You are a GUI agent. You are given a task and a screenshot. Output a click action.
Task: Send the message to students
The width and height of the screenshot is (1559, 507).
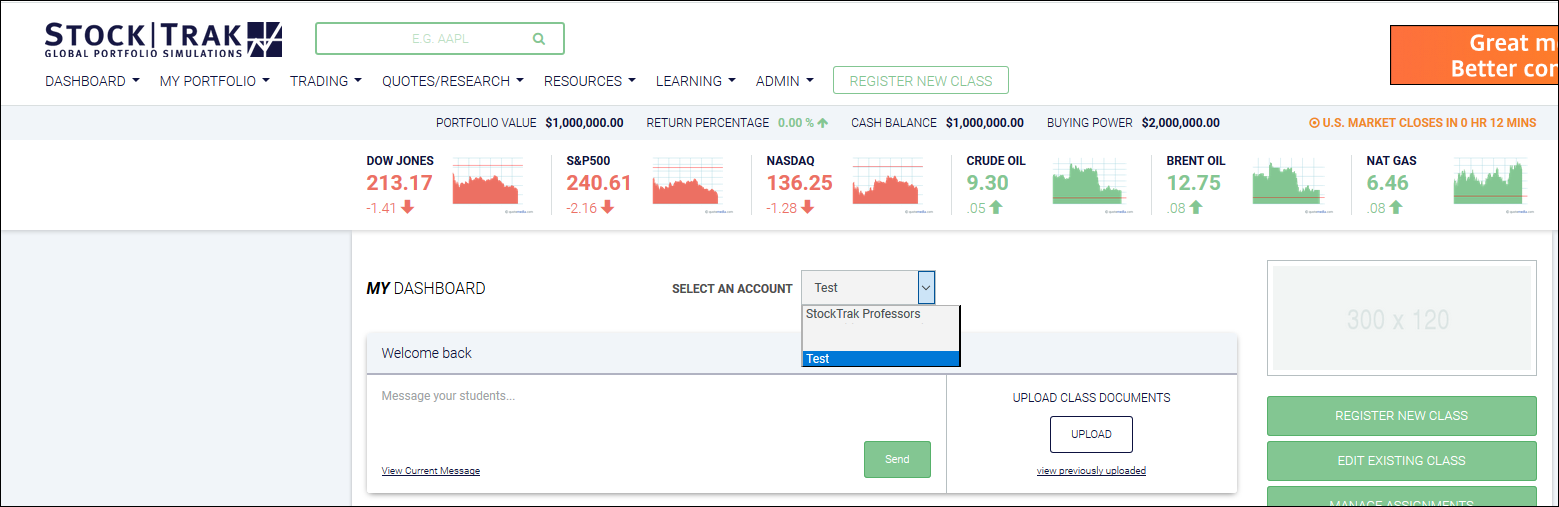tap(897, 459)
